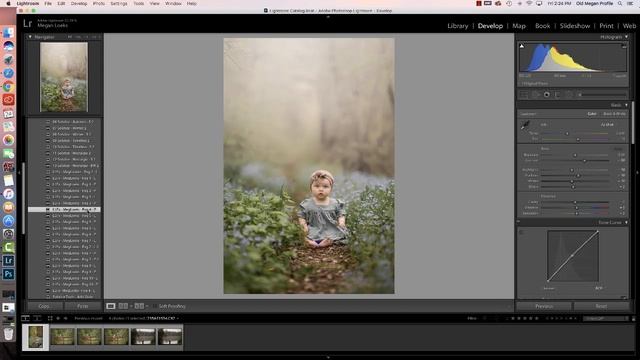Open the white balance As Shot dropdown
The image size is (640, 360).
[x=608, y=124]
